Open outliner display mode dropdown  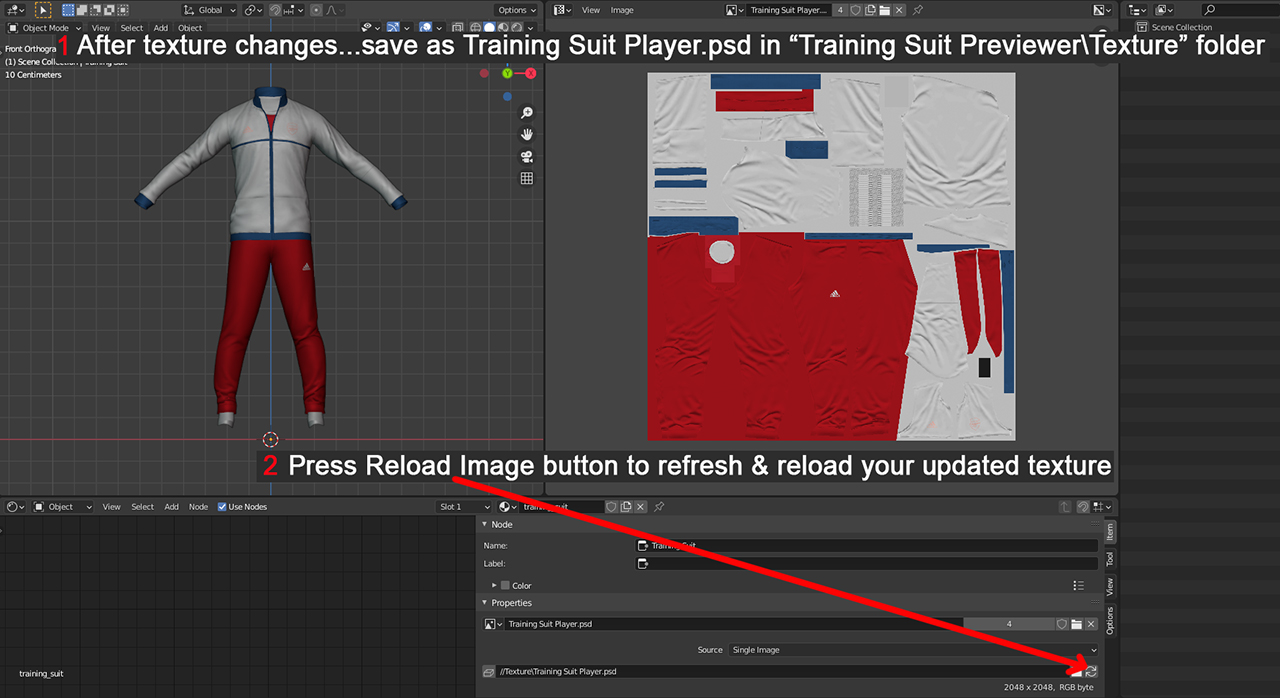click(1163, 10)
